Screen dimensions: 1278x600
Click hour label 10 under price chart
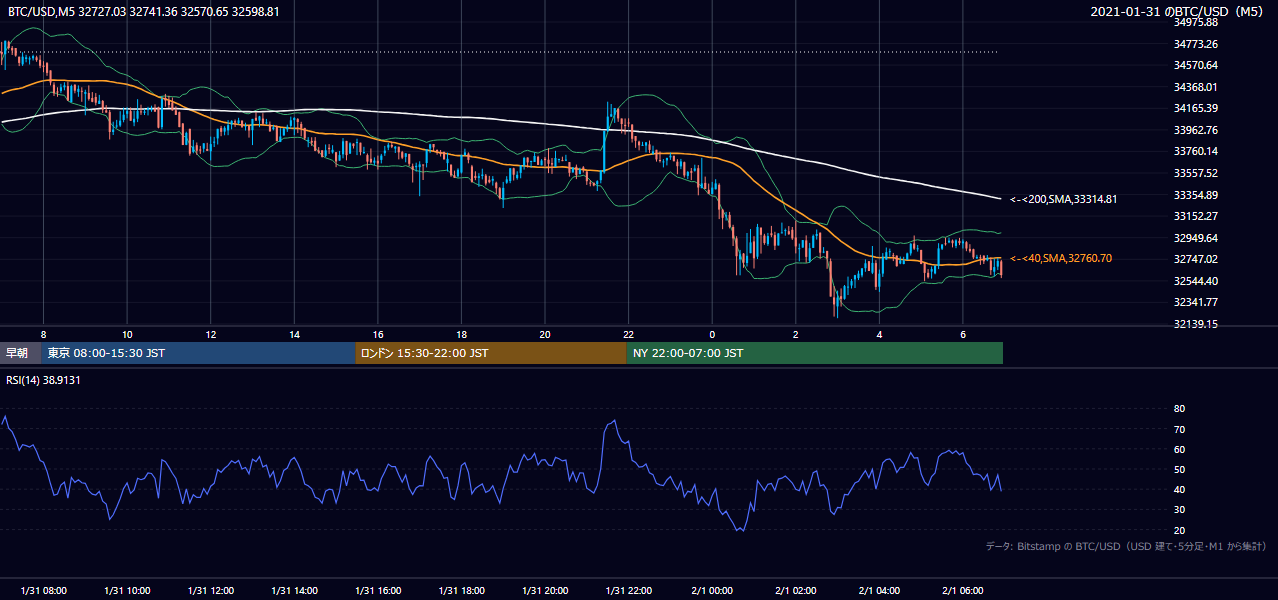127,333
